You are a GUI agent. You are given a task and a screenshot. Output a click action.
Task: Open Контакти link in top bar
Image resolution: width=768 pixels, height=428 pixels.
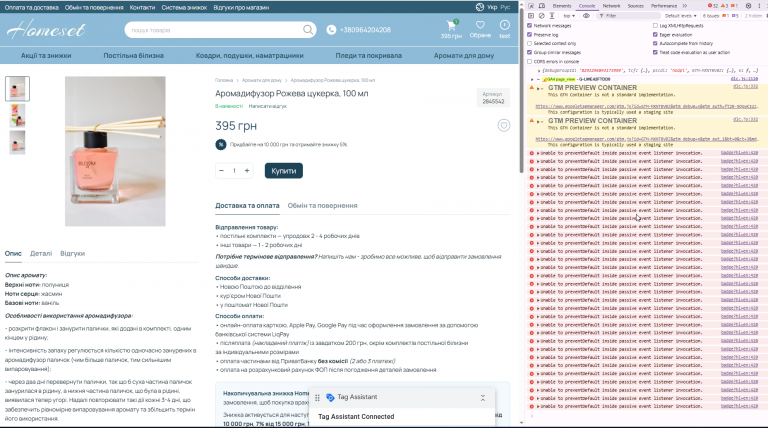[x=142, y=7]
